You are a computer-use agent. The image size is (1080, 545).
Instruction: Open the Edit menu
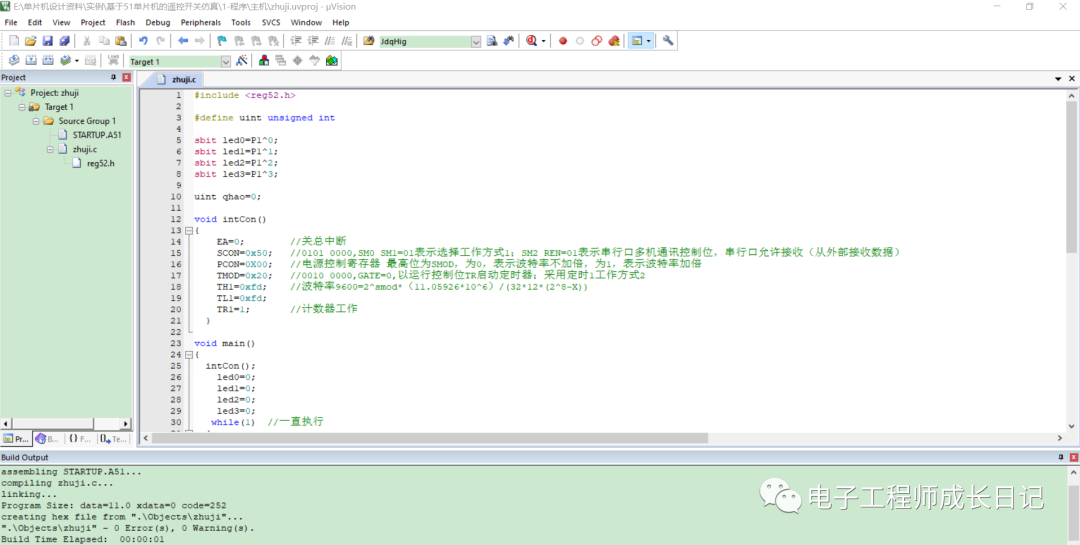tap(34, 22)
